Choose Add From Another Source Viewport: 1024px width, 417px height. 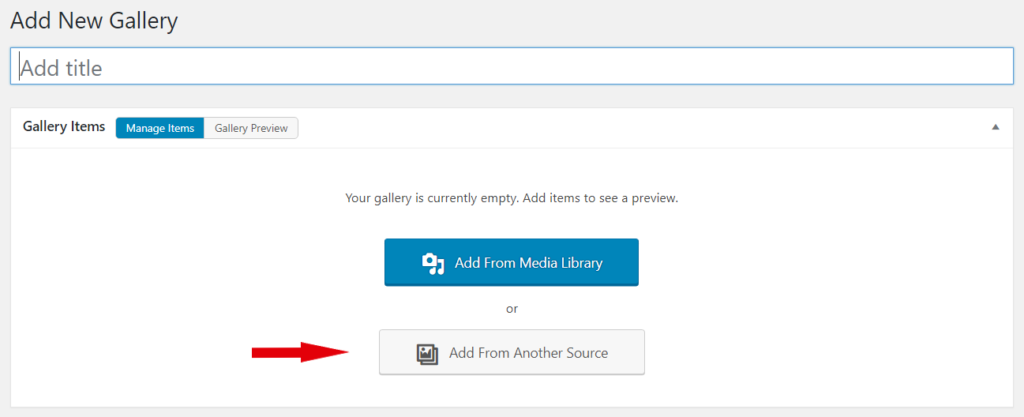tap(512, 352)
